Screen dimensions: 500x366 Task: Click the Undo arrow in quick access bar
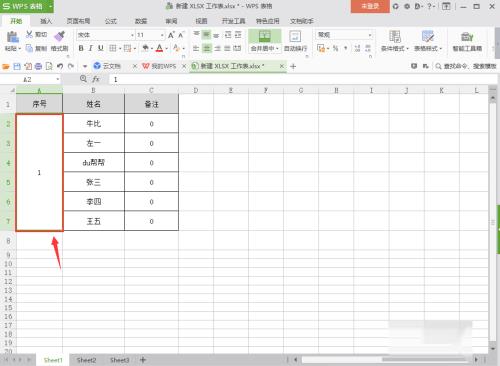pos(60,66)
